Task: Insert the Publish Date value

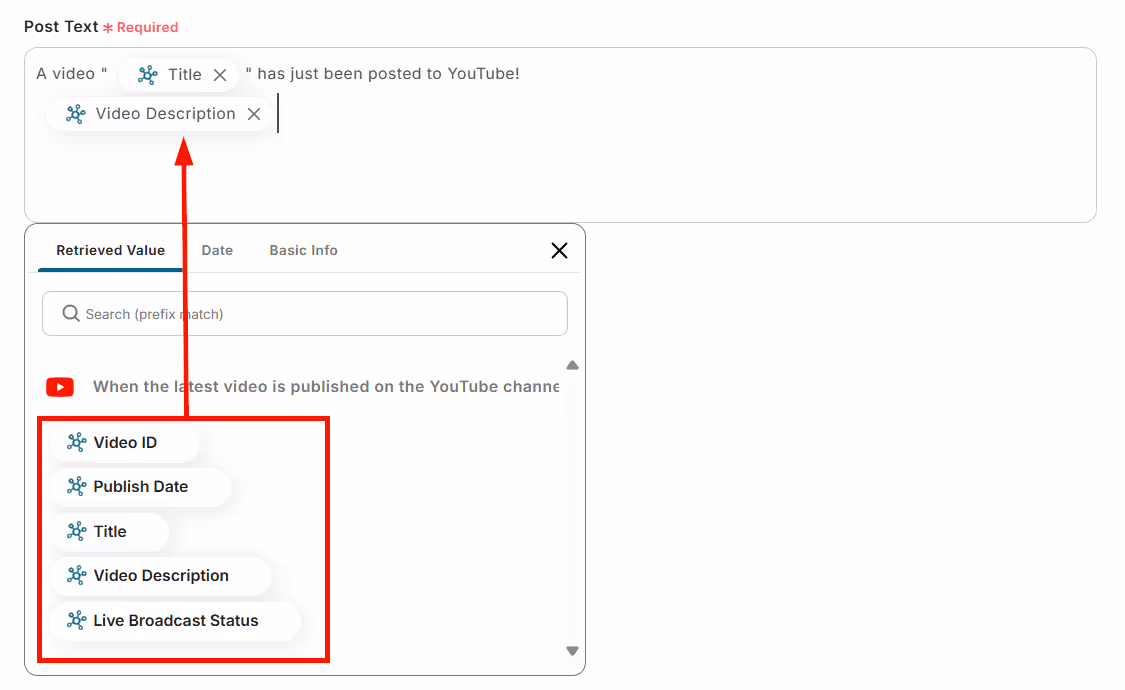Action: 141,487
